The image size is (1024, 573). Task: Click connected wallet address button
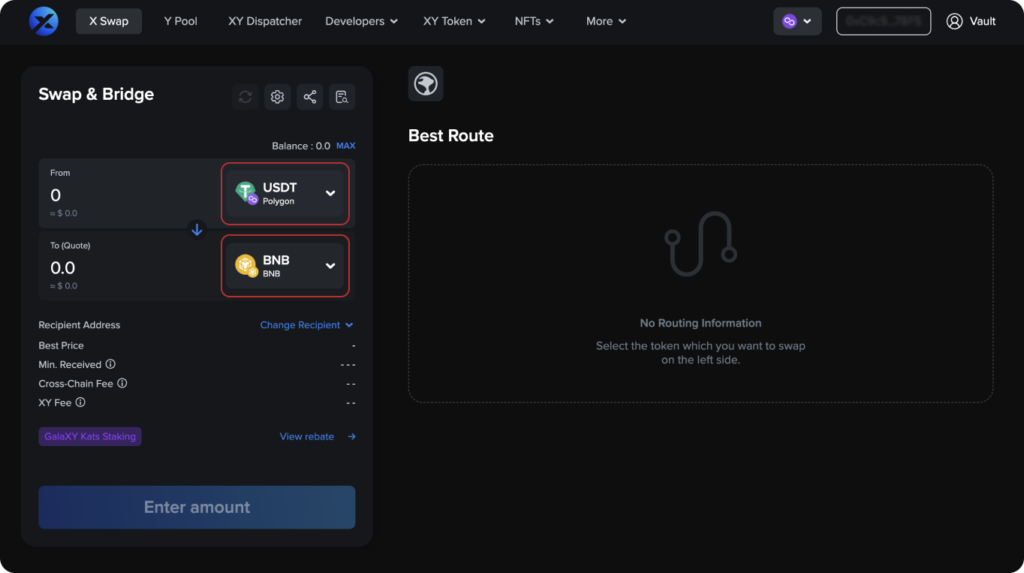[883, 22]
